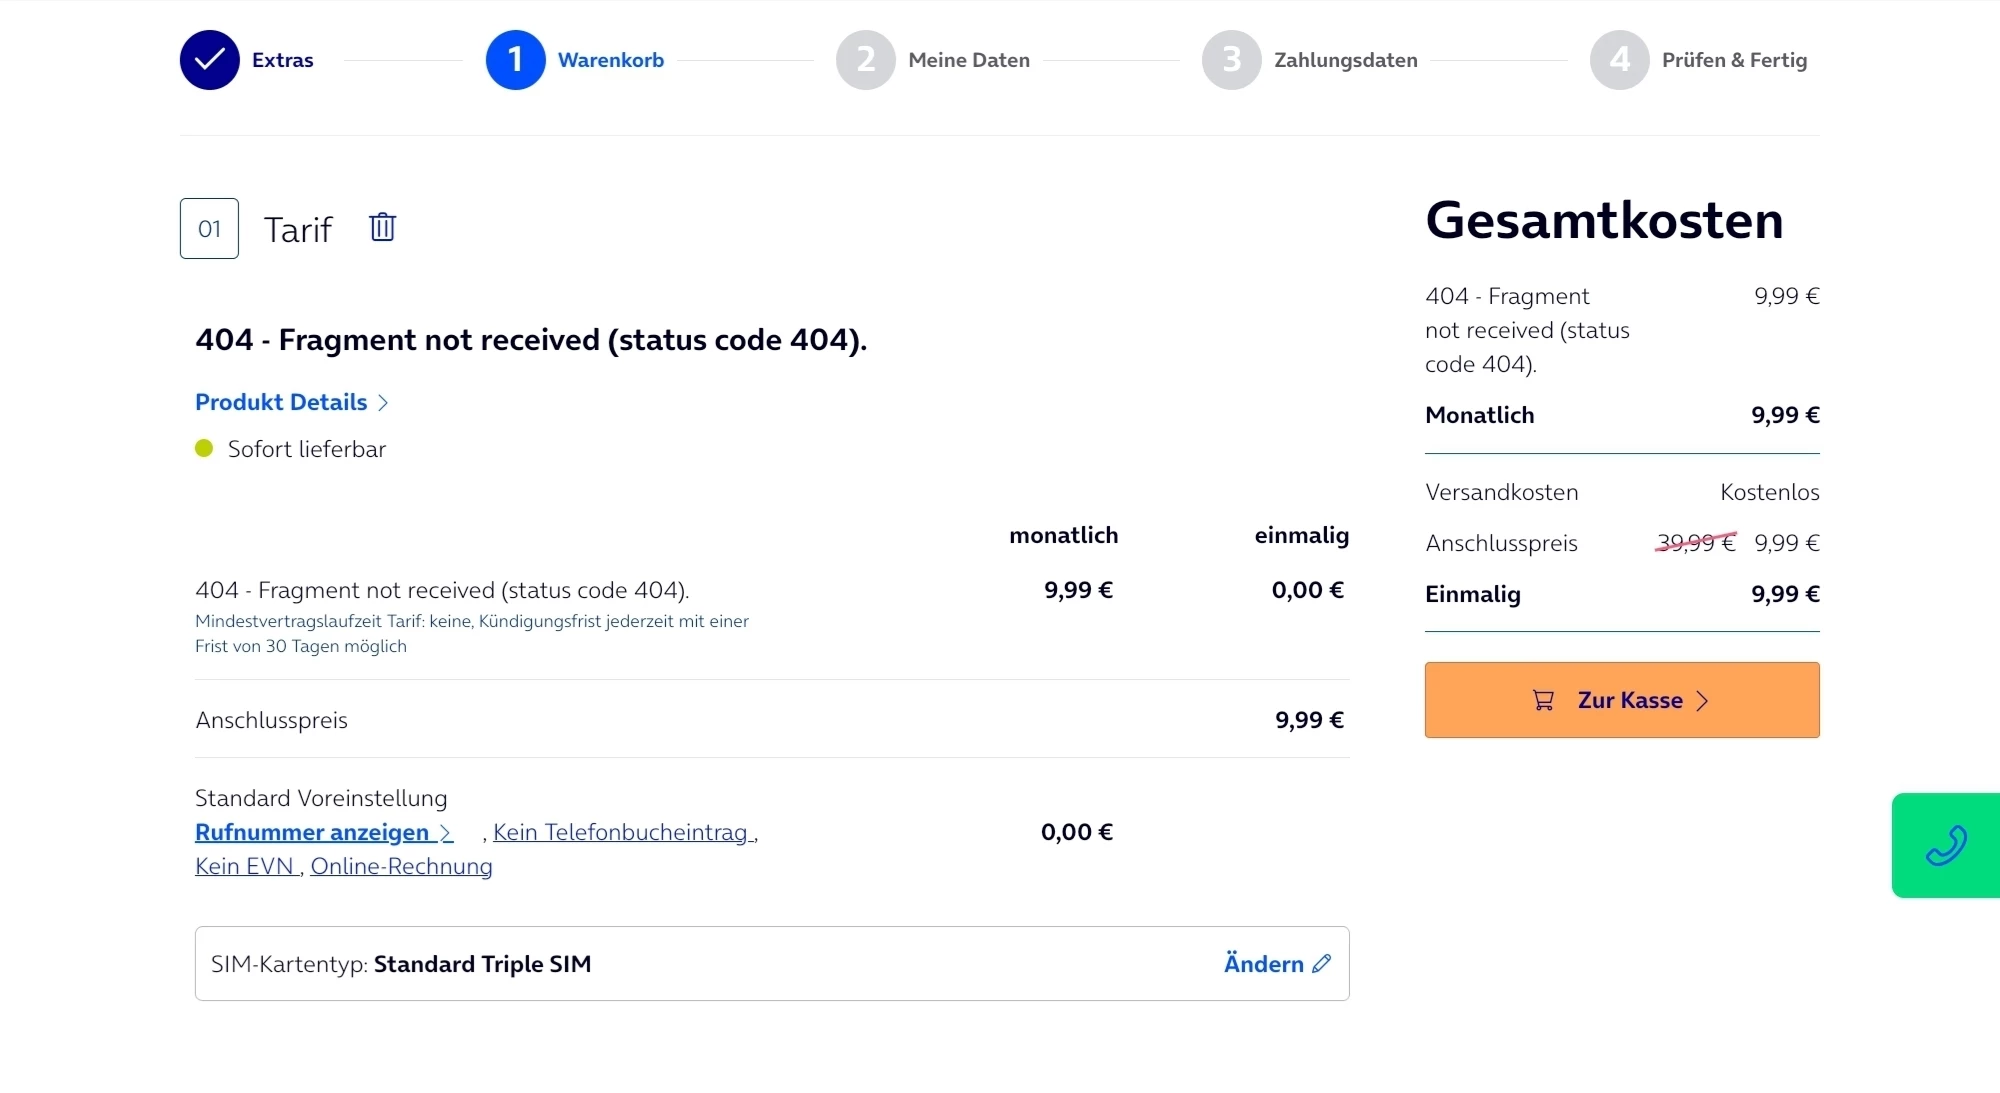
Task: Open the Kein EVN setting link
Action: click(x=246, y=866)
